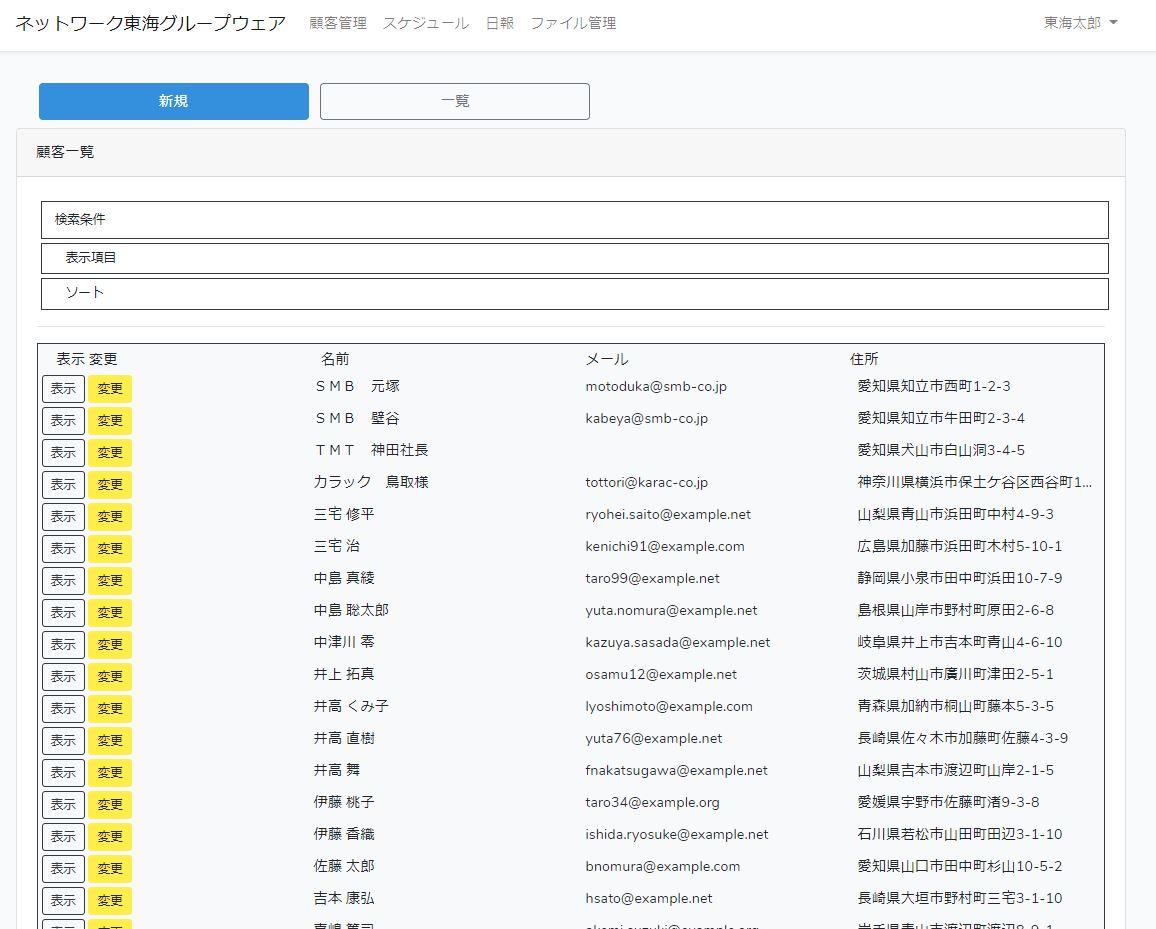The image size is (1156, 929).
Task: Click 表示 for 伊藤 香織
Action: coord(63,837)
